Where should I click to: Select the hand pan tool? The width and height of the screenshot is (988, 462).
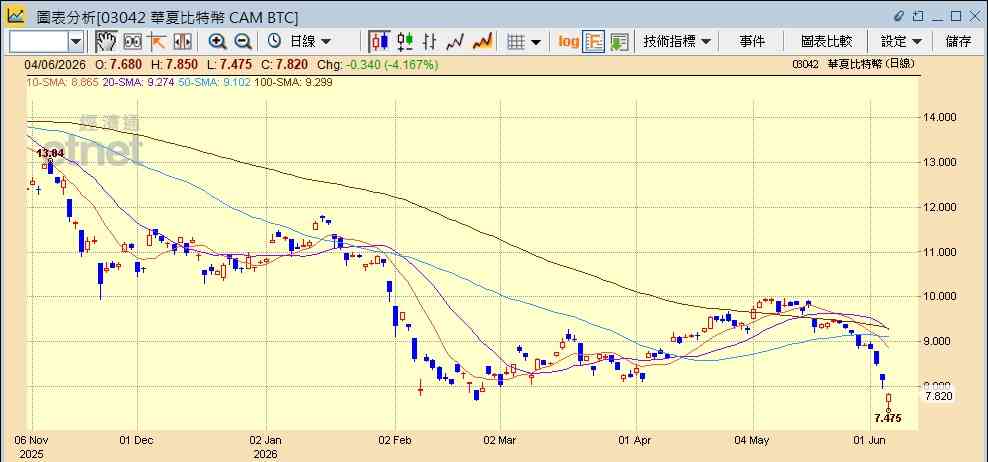106,42
